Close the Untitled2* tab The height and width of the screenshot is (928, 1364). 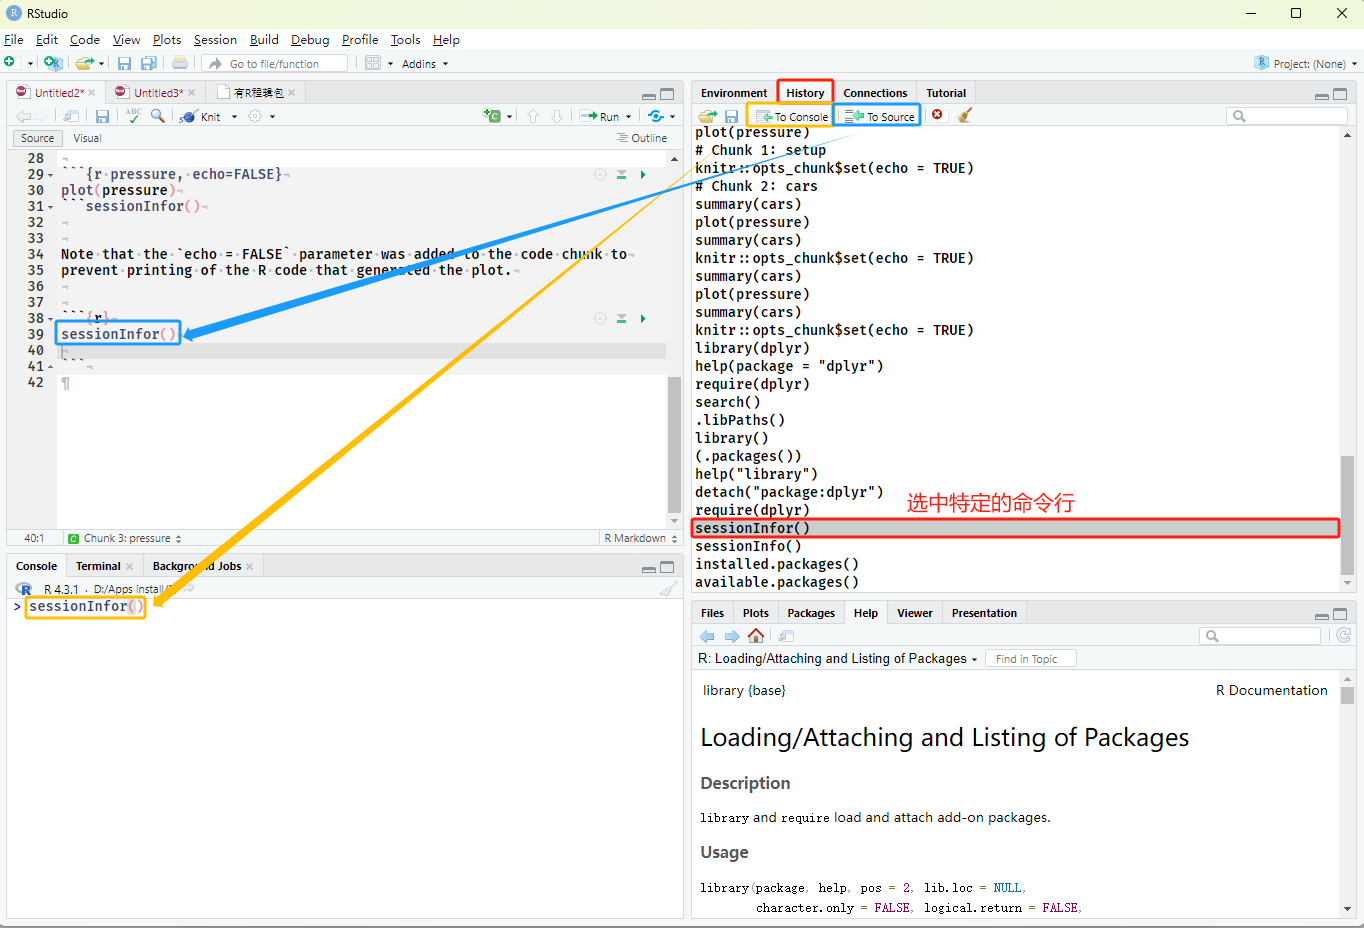click(x=92, y=93)
